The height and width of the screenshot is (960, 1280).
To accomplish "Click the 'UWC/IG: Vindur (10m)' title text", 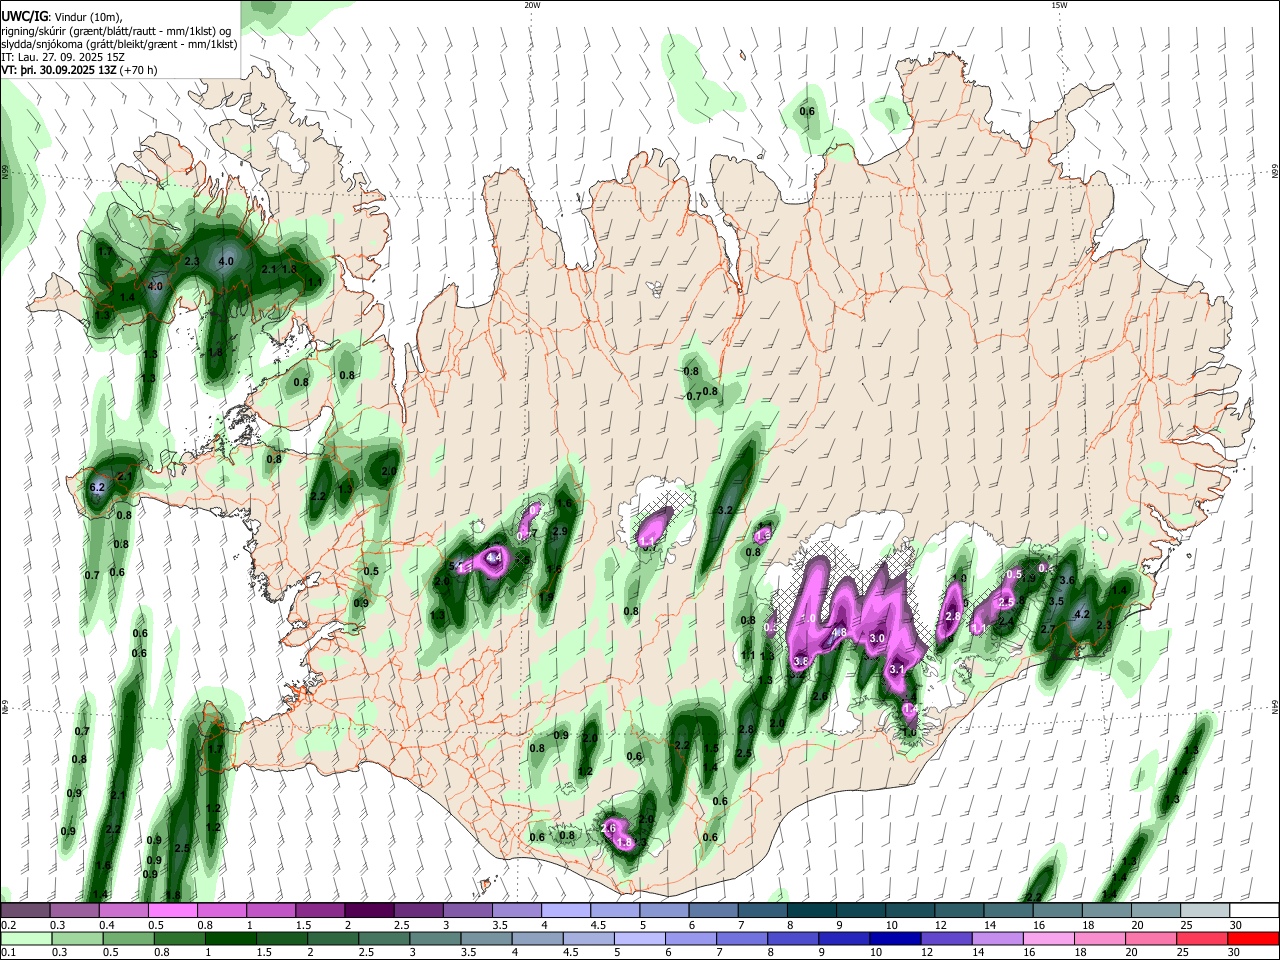I will point(61,17).
